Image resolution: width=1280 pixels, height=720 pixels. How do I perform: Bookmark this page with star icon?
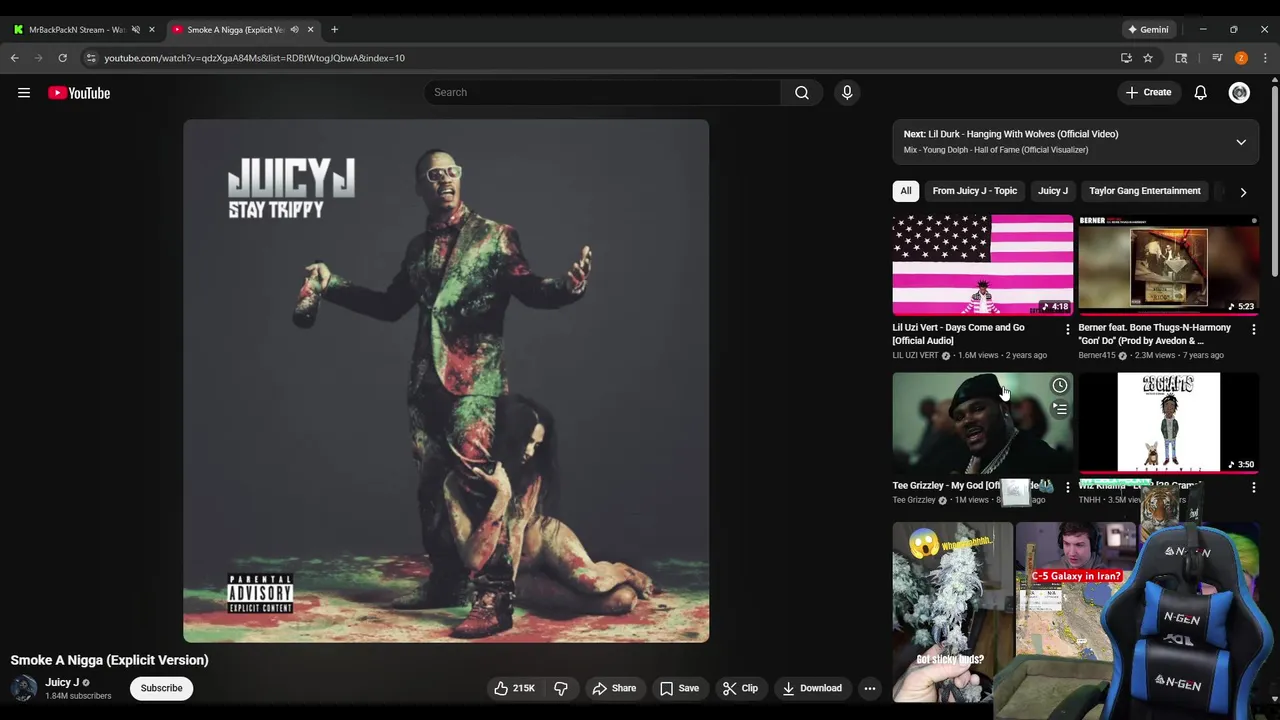point(1148,58)
